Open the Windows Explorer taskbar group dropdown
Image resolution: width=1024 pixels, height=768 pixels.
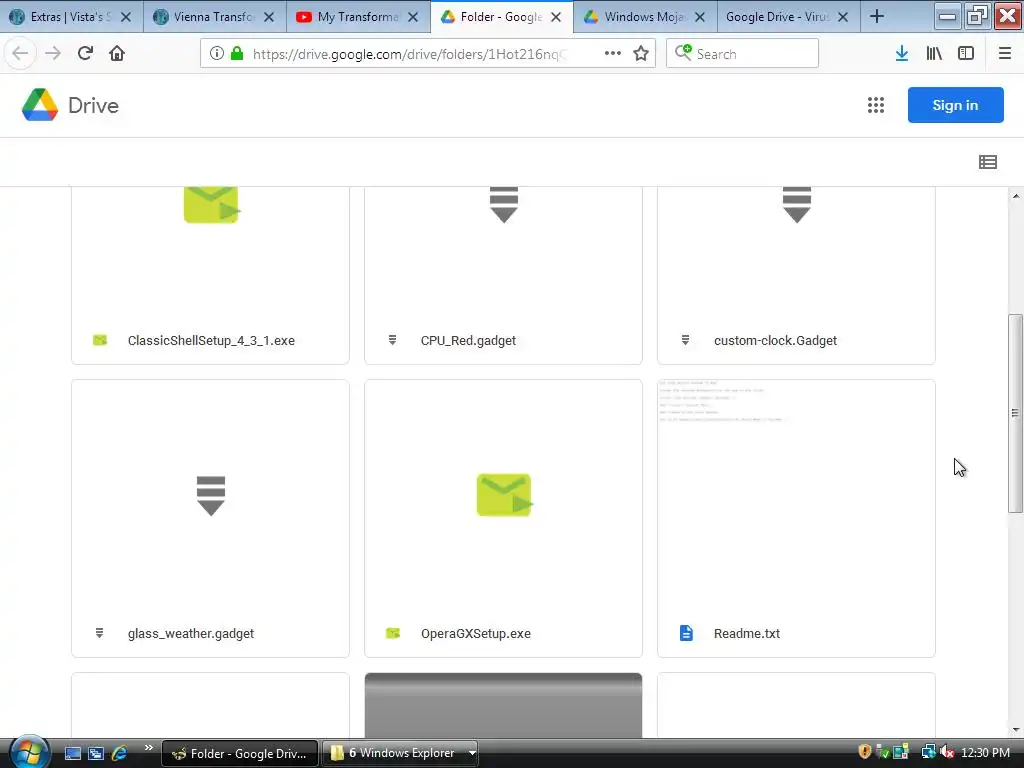[x=472, y=753]
